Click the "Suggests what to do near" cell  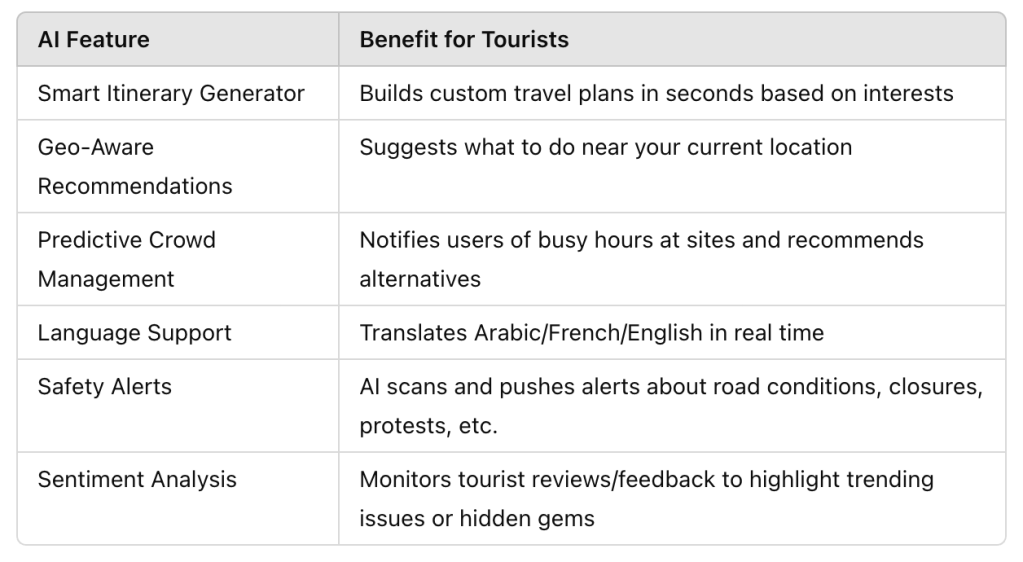pos(606,147)
